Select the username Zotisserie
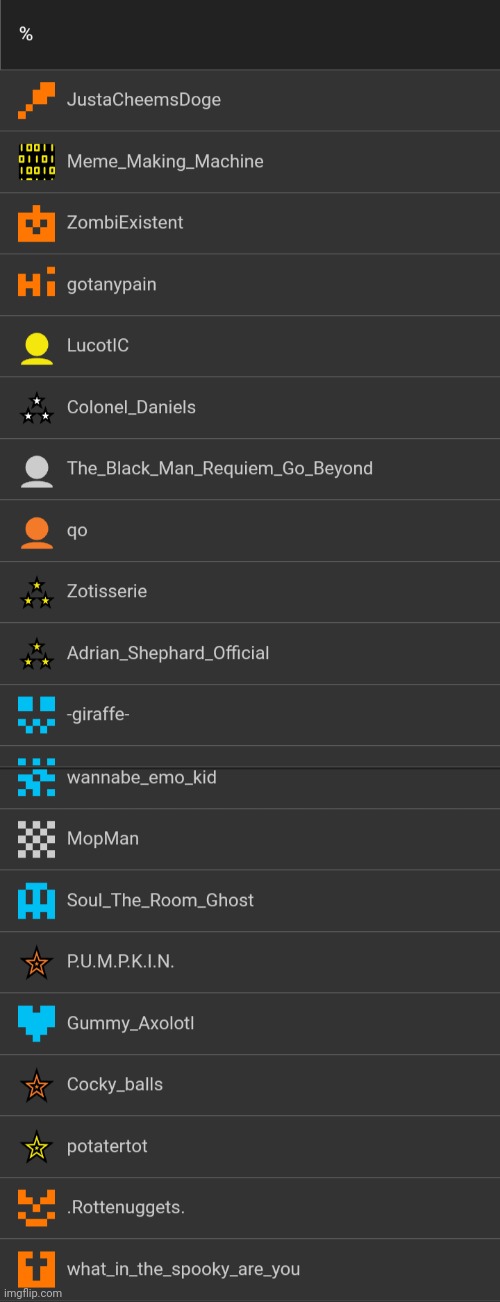 (107, 591)
